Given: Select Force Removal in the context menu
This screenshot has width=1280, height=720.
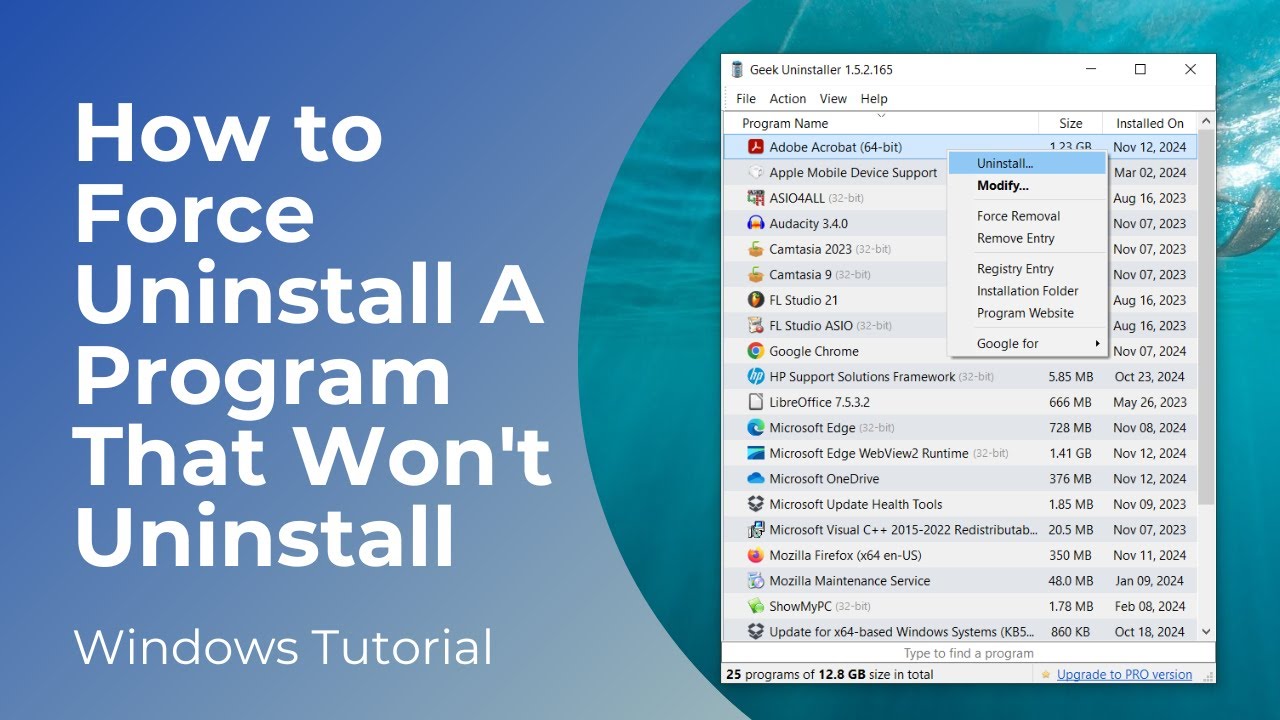Looking at the screenshot, I should pos(1027,216).
